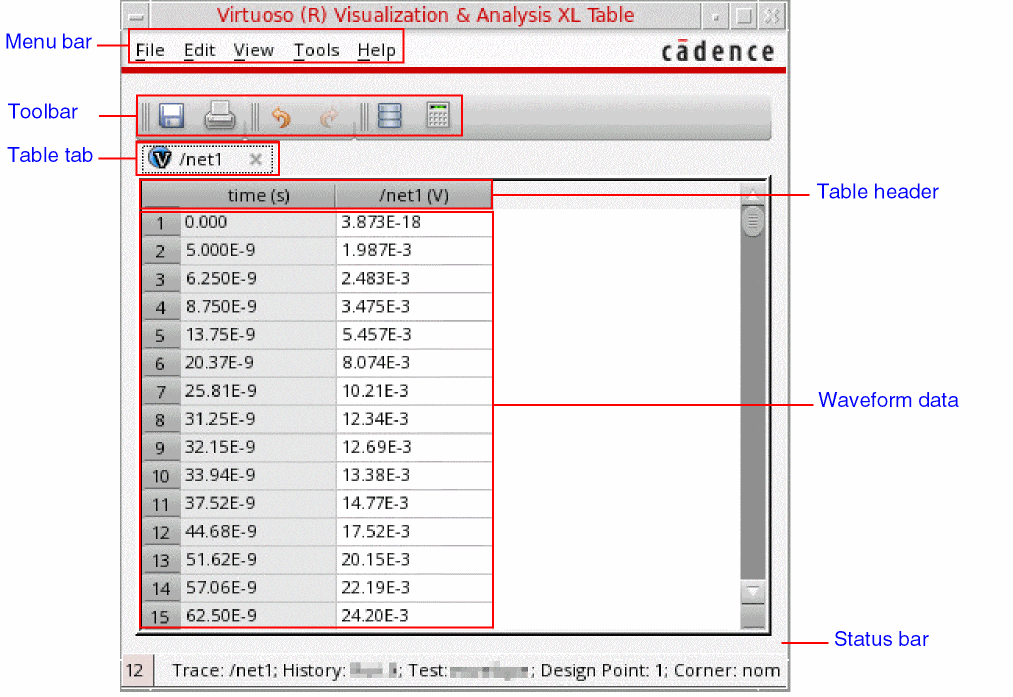1013x697 pixels.
Task: Select the /net1 table tab
Action: (x=207, y=159)
